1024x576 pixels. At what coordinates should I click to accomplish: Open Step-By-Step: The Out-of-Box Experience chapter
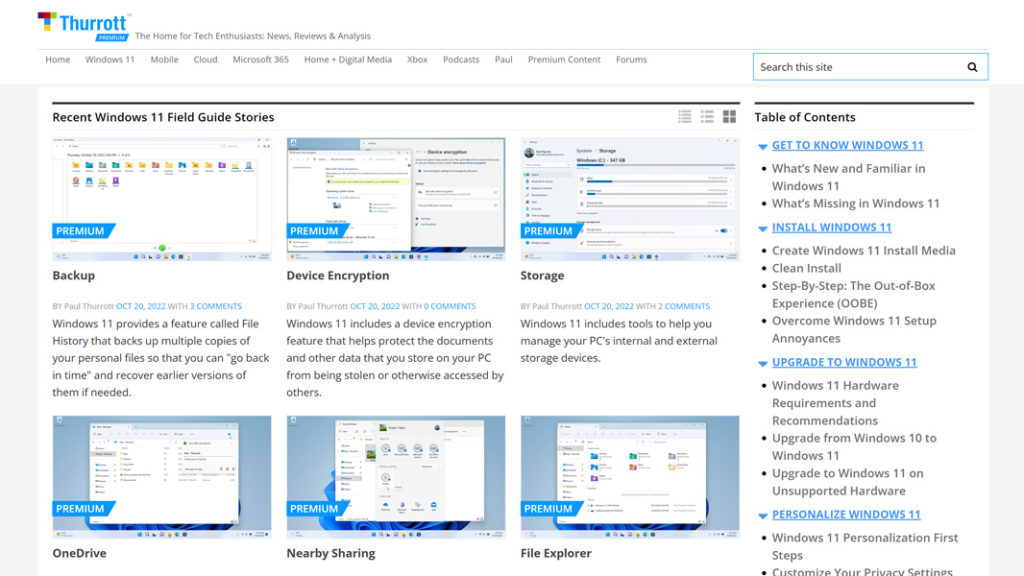(854, 295)
